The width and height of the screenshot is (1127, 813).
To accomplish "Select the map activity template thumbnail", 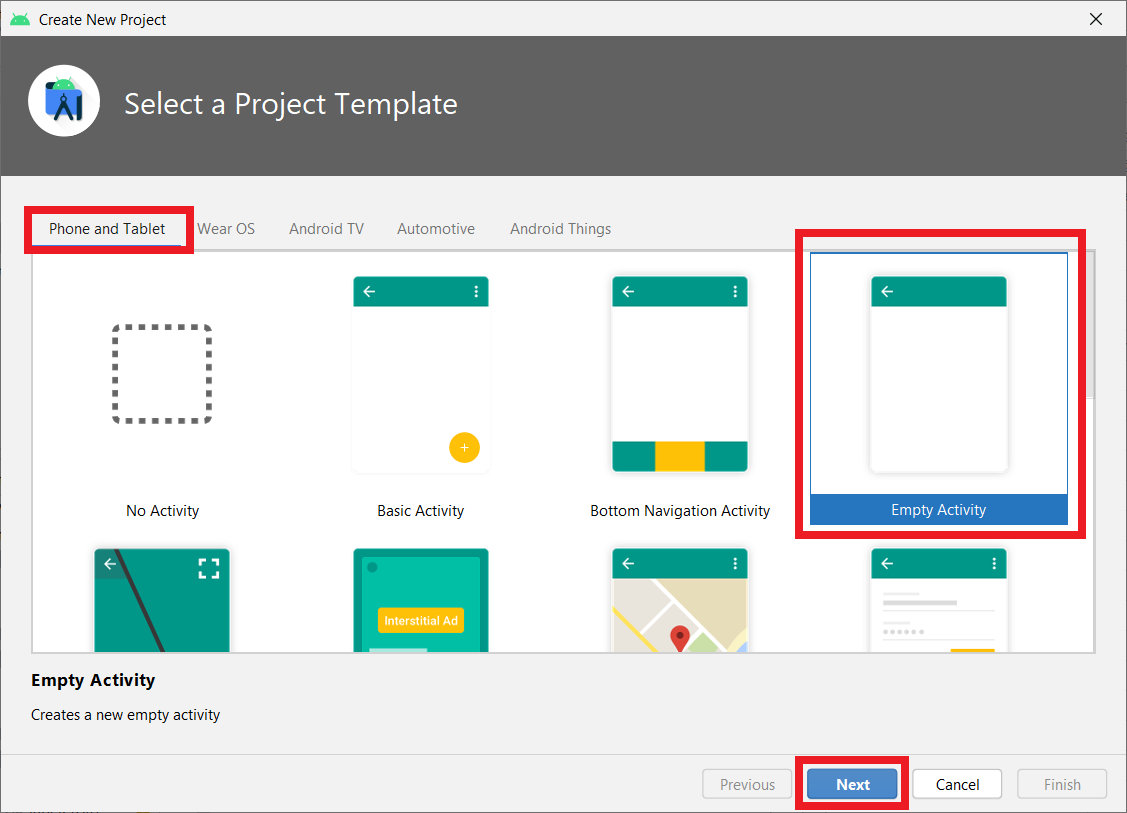I will [x=680, y=600].
